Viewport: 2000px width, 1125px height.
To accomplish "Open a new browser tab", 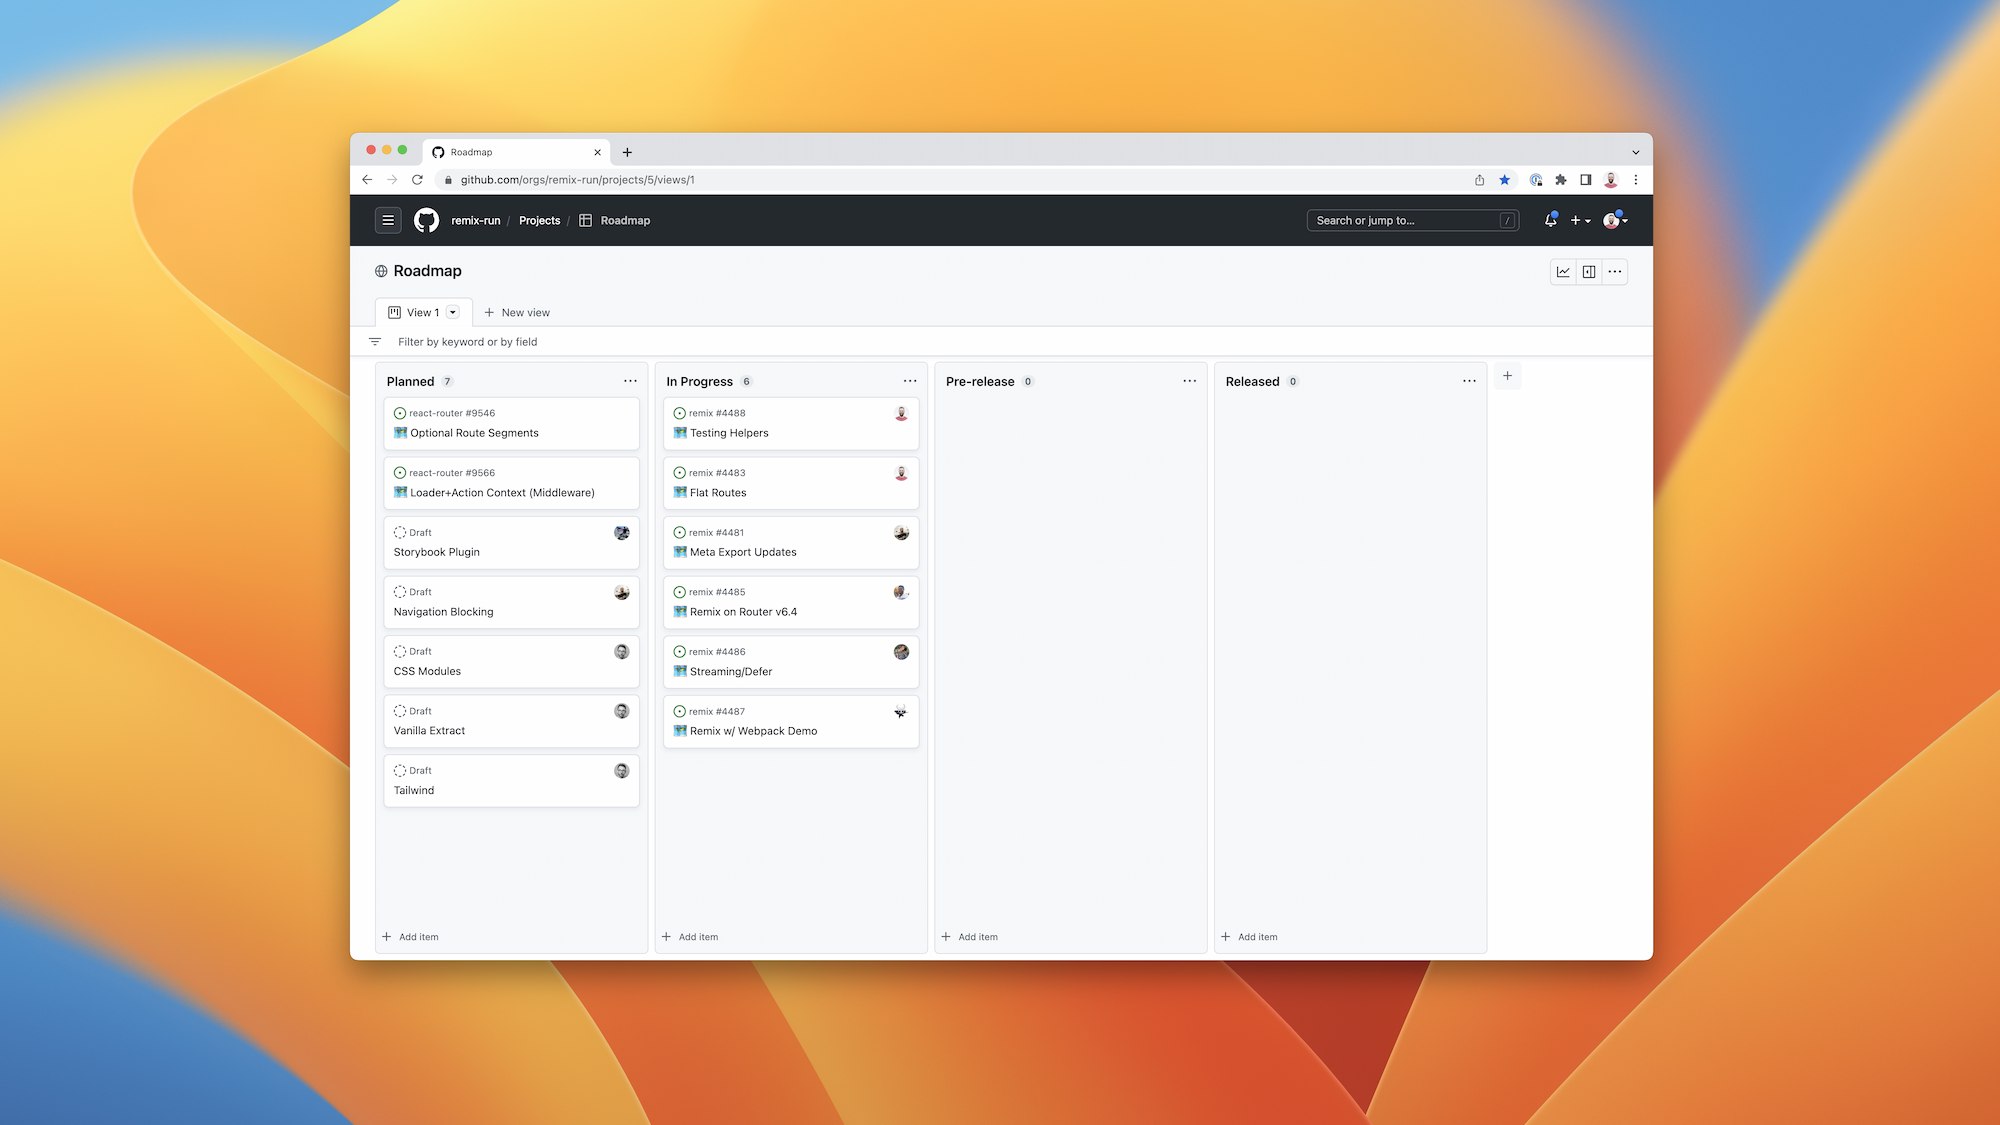I will [627, 152].
